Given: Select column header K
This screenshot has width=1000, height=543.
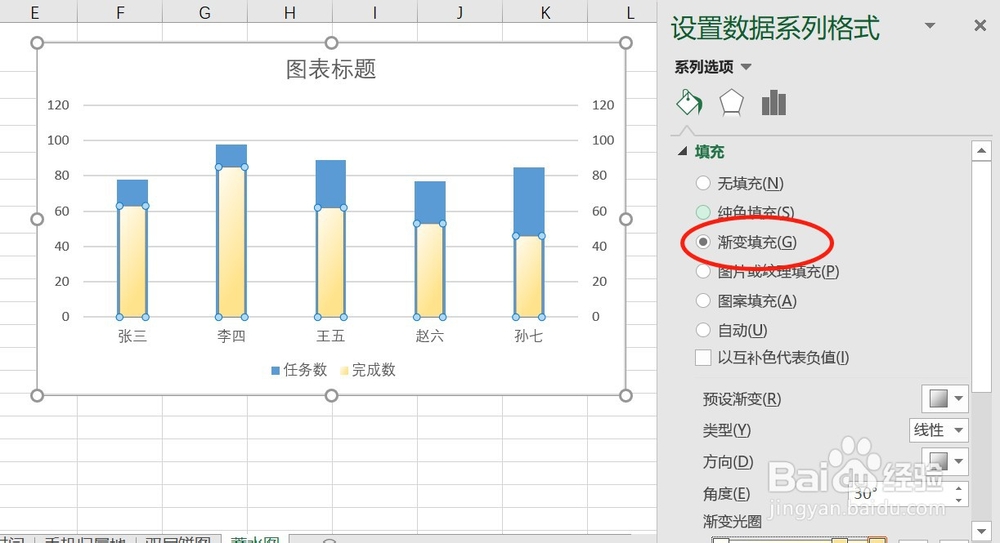Looking at the screenshot, I should pos(545,12).
